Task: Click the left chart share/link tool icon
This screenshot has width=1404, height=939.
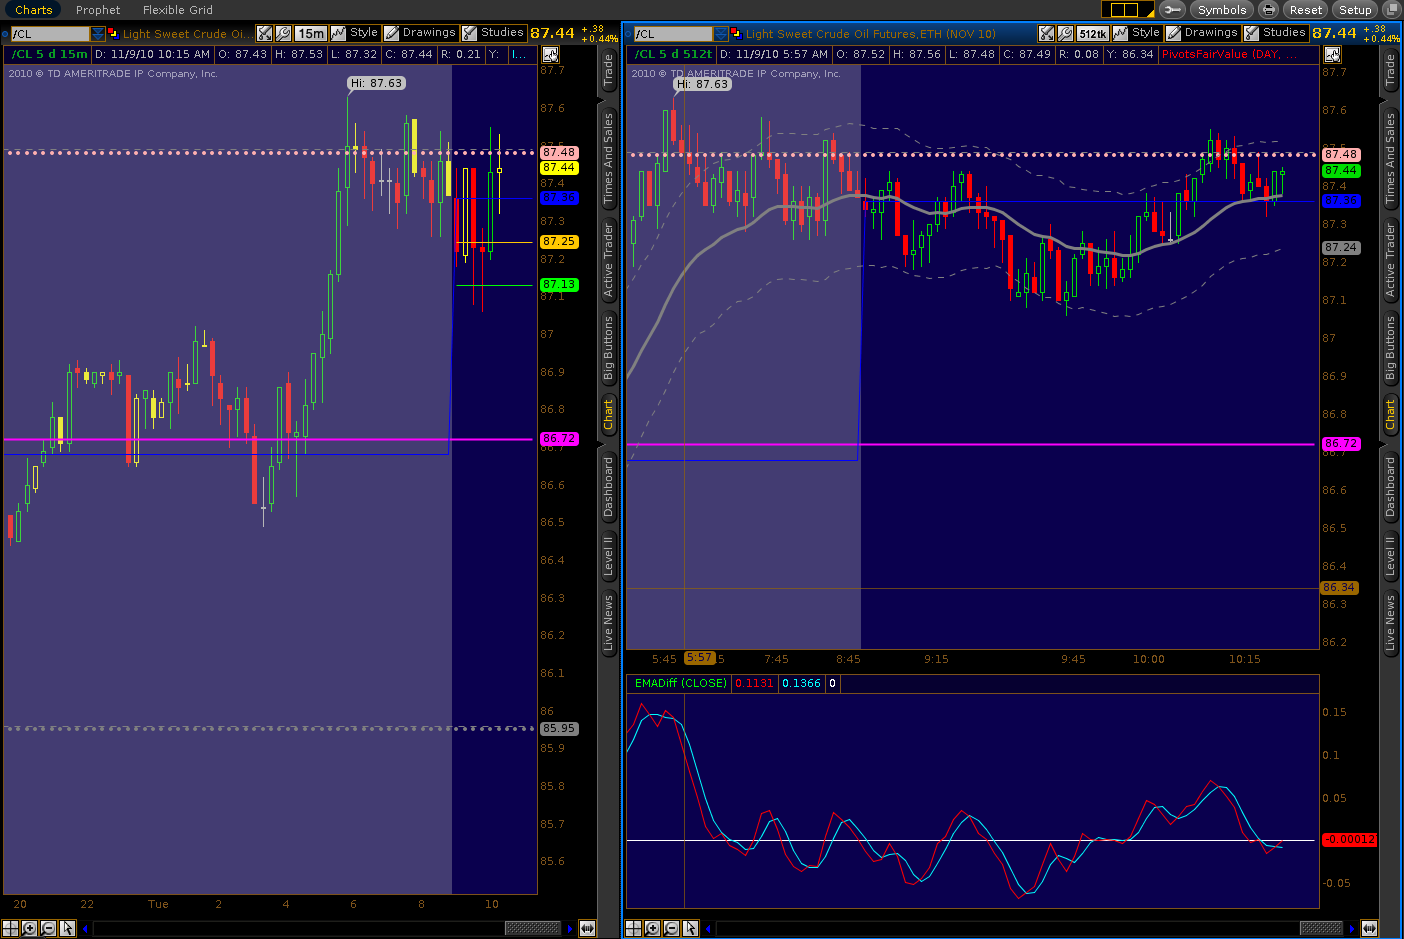Action: tap(264, 33)
